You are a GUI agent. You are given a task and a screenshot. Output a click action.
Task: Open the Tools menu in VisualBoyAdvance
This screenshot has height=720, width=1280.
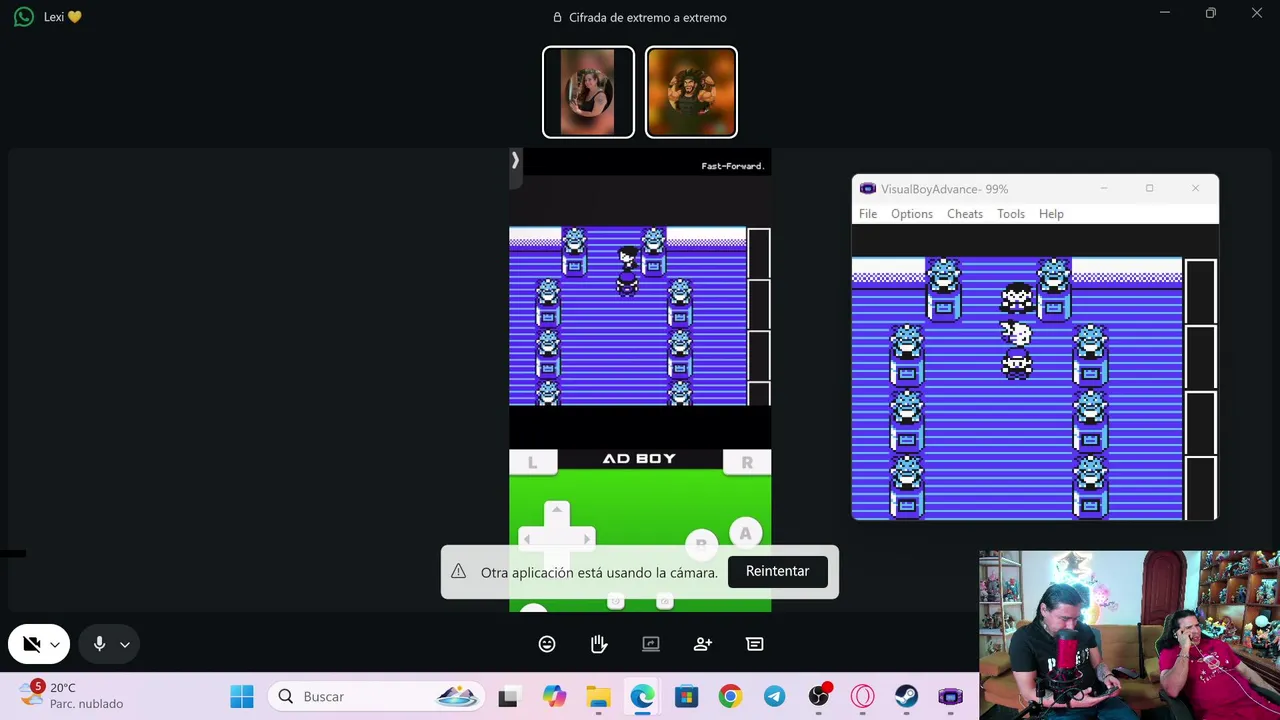point(1011,214)
